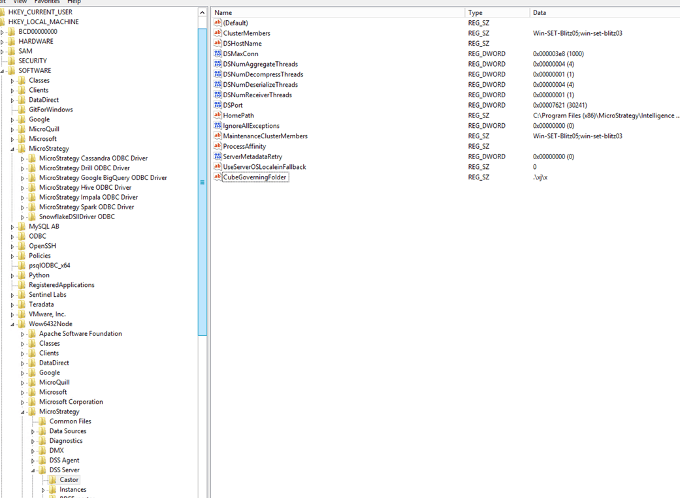Click the ServerMetadataRetry value icon
Screen dimensions: 680x498
click(x=217, y=156)
